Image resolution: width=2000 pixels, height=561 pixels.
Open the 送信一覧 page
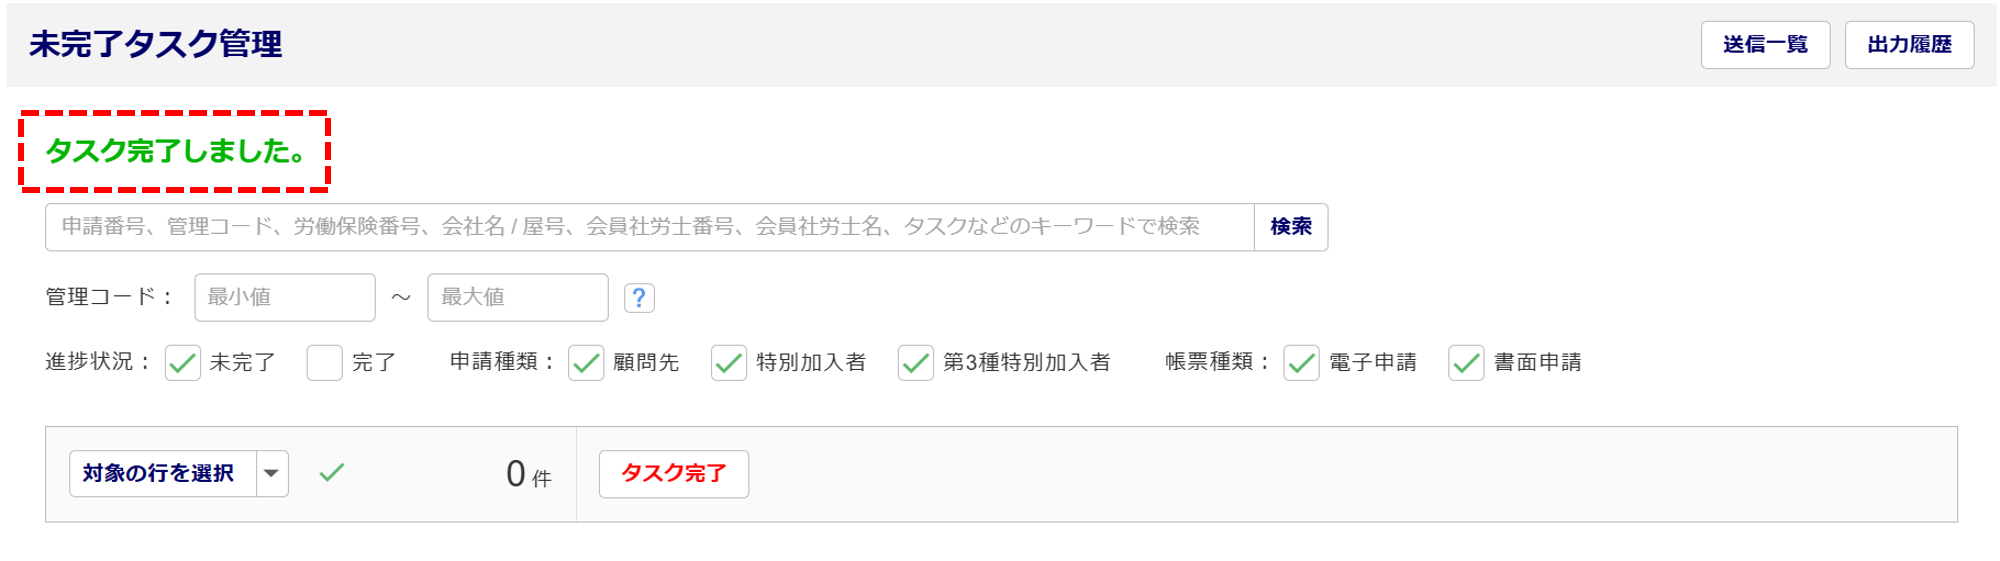coord(1765,45)
